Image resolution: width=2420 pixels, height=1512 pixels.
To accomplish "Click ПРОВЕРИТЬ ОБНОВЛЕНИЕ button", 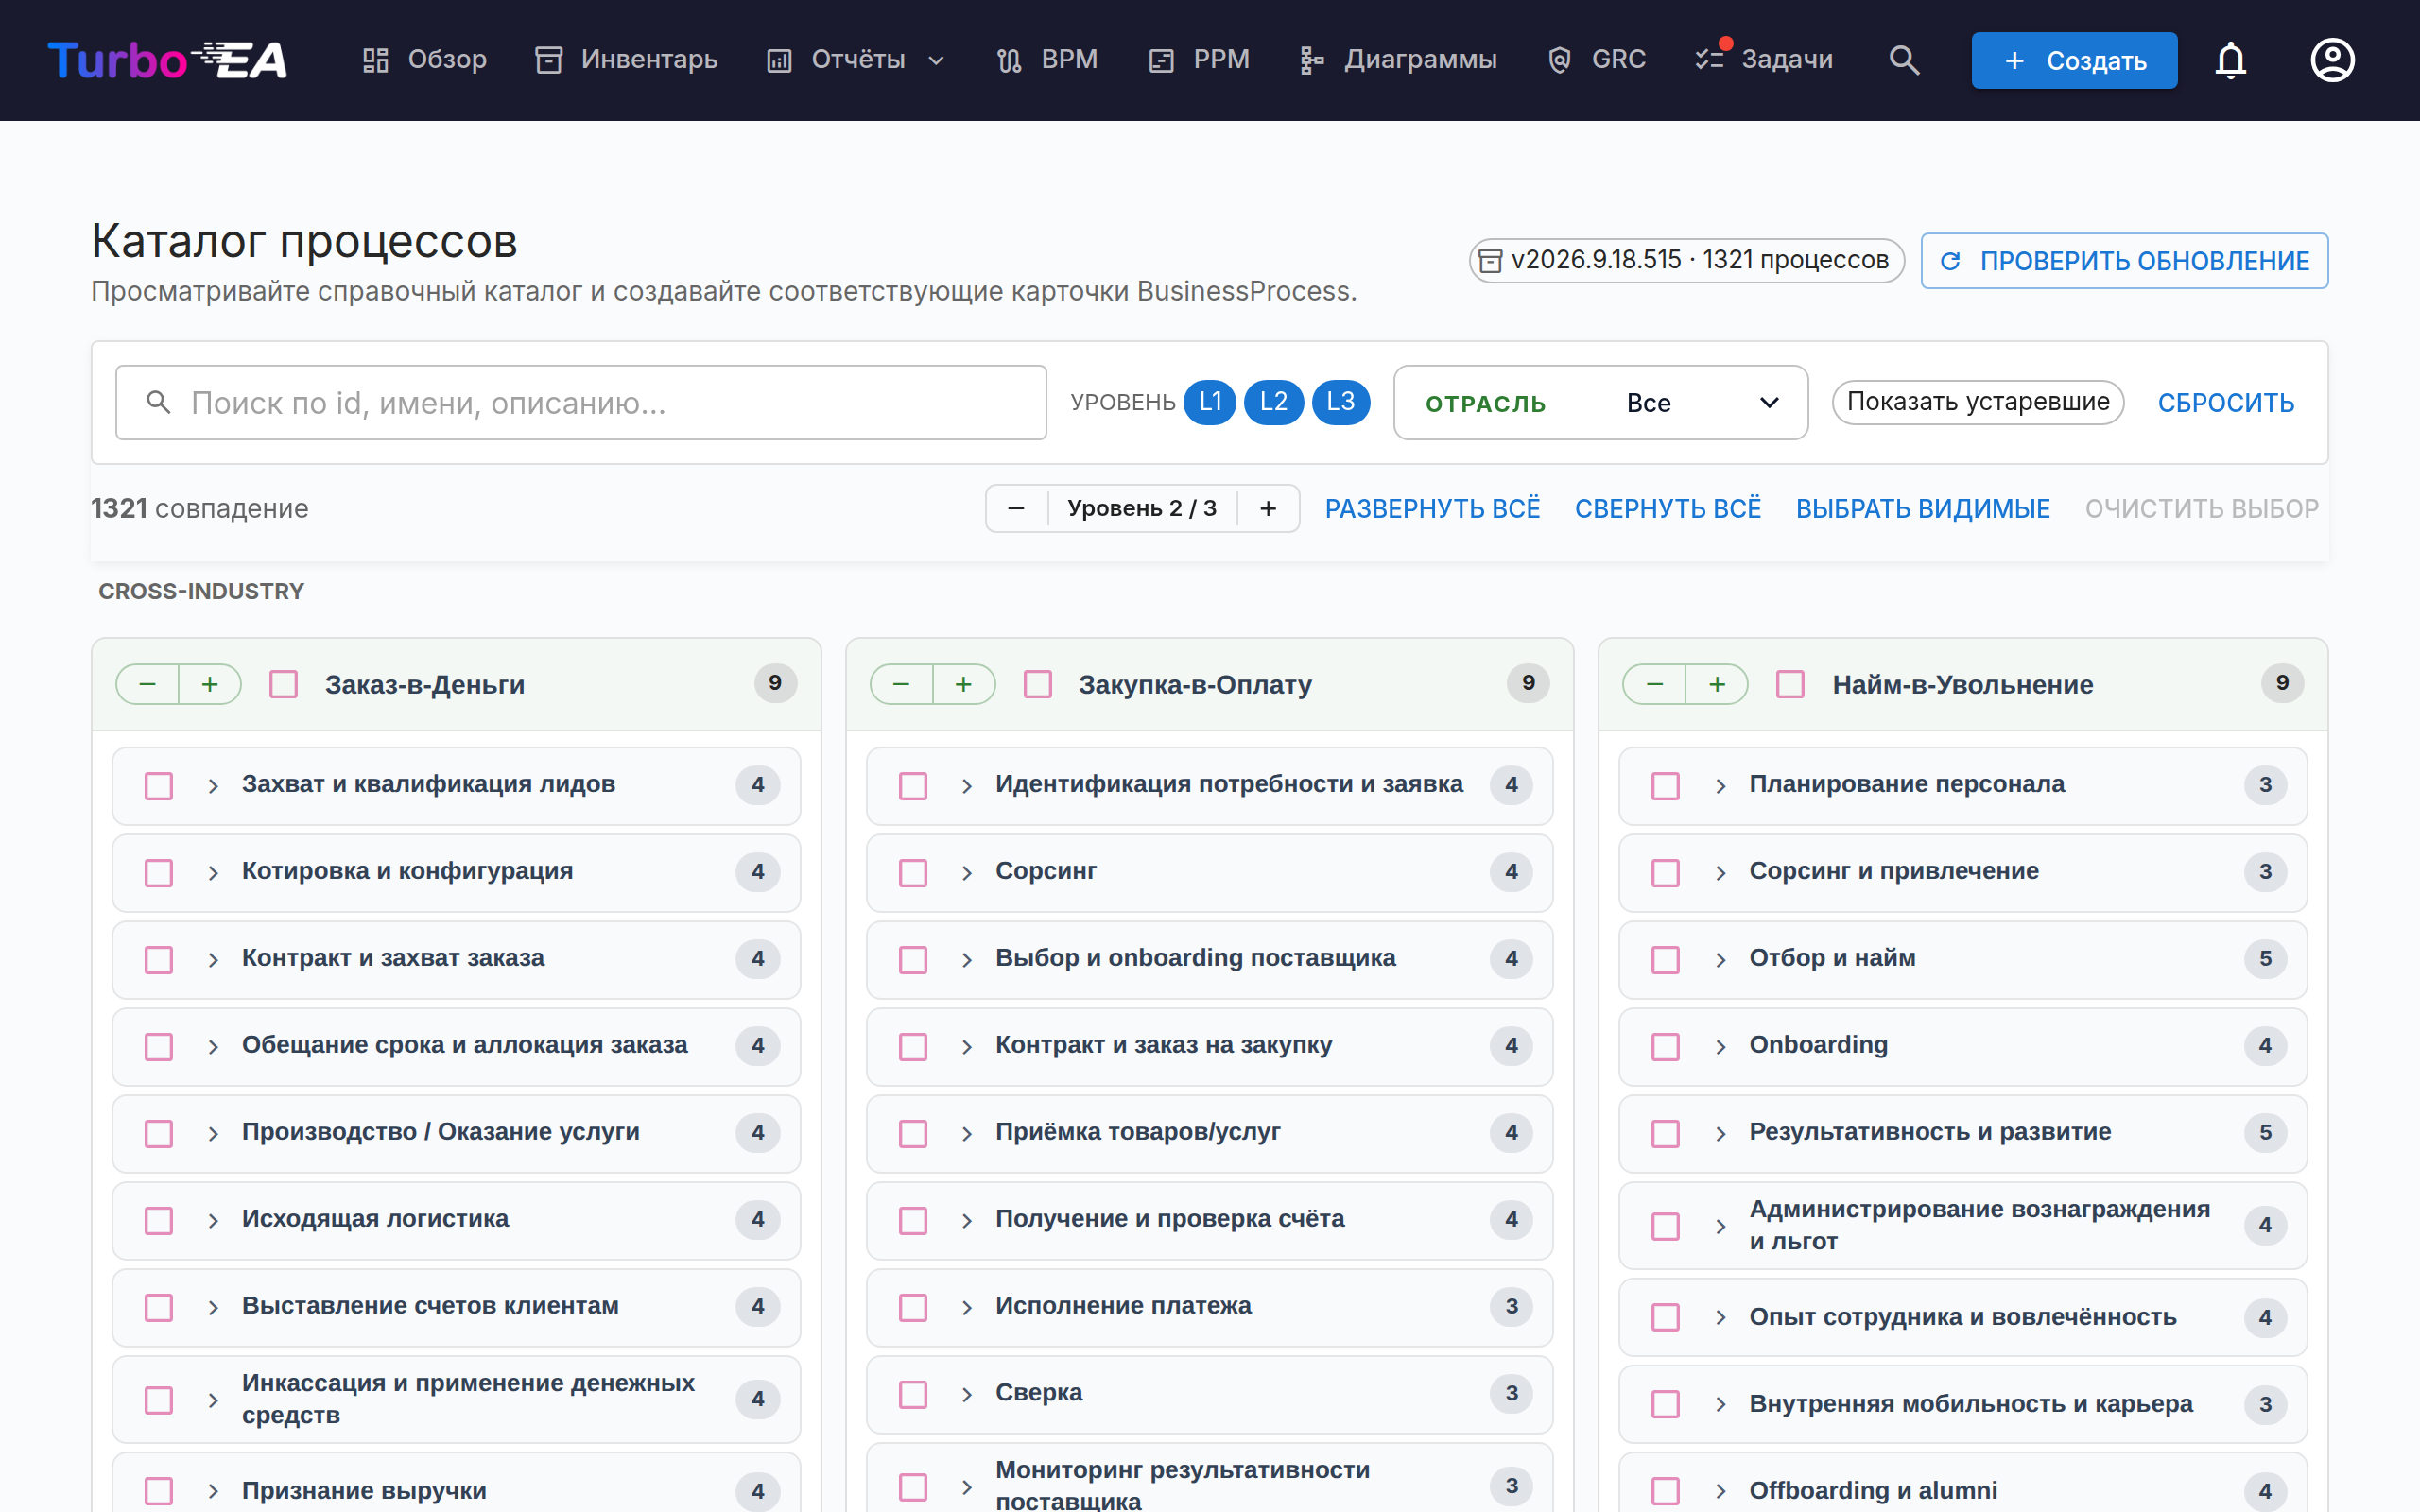I will click(2124, 261).
